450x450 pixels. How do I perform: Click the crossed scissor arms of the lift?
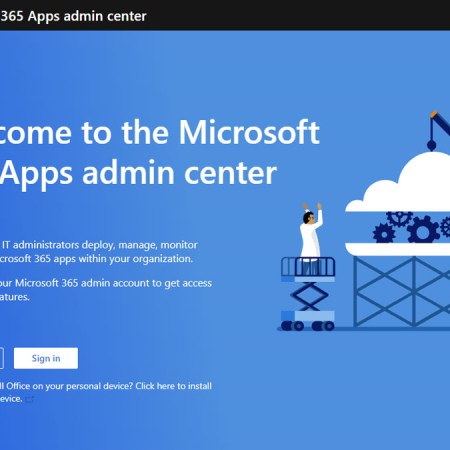309,296
